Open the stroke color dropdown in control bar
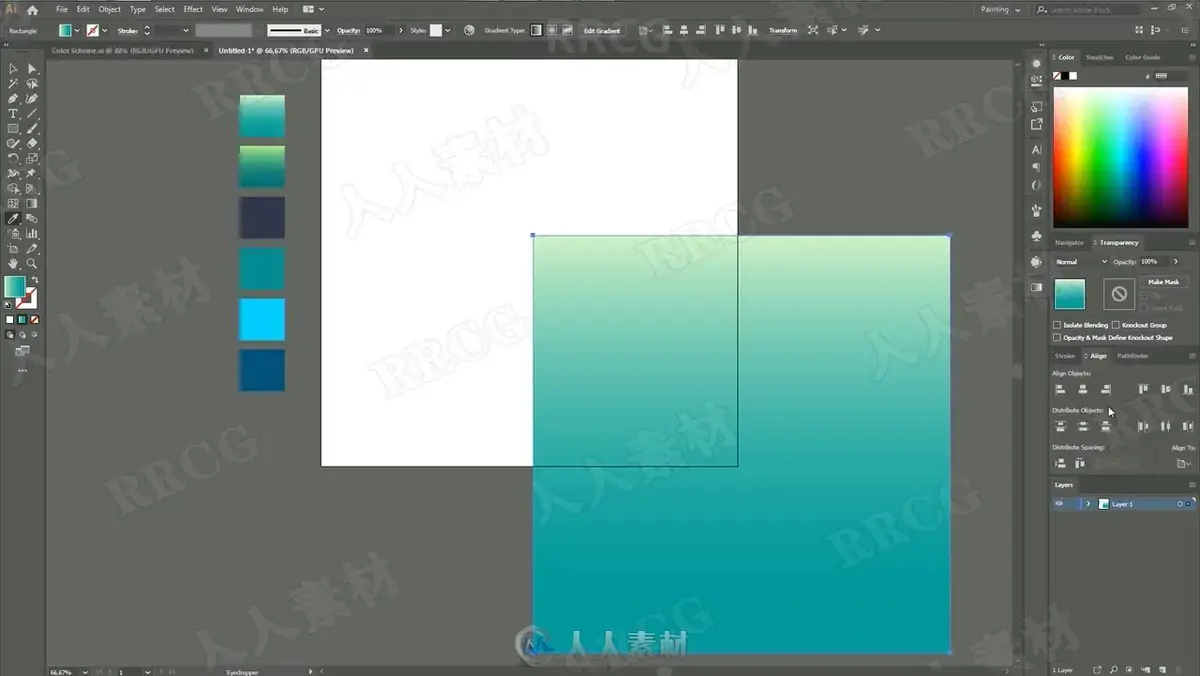 (105, 31)
